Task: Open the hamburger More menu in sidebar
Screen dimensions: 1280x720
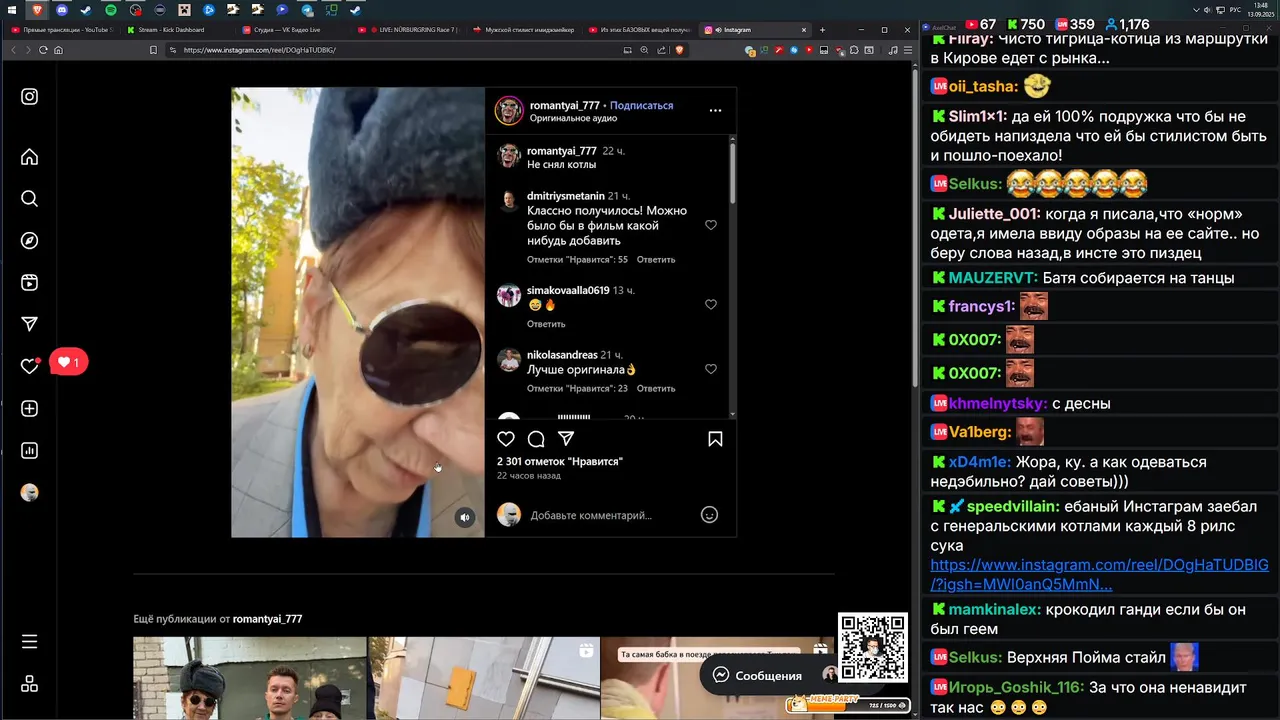Action: tap(29, 642)
